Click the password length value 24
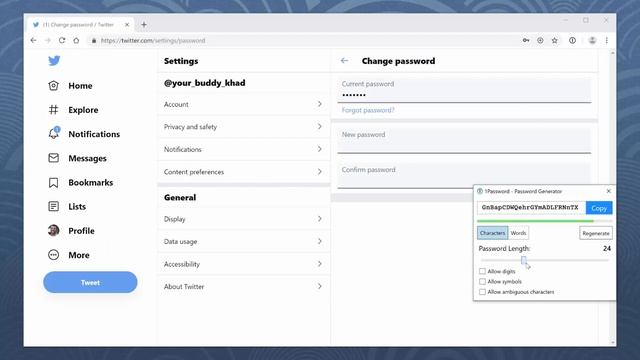640x360 pixels. 607,248
